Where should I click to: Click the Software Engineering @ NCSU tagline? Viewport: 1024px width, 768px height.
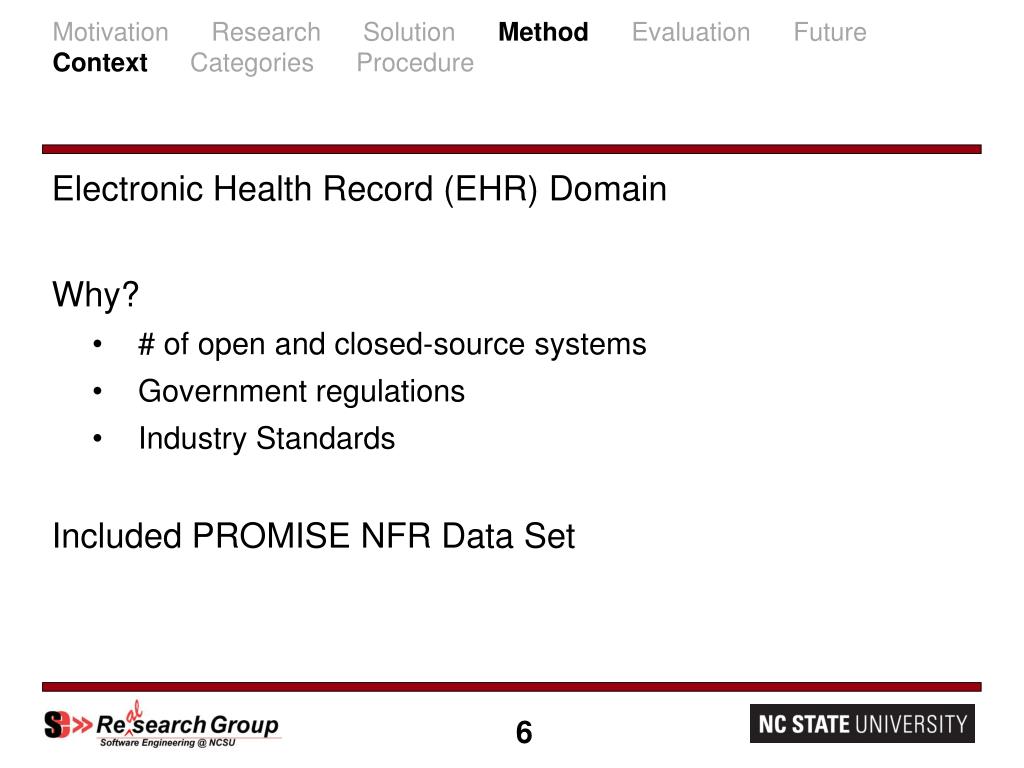pyautogui.click(x=167, y=743)
